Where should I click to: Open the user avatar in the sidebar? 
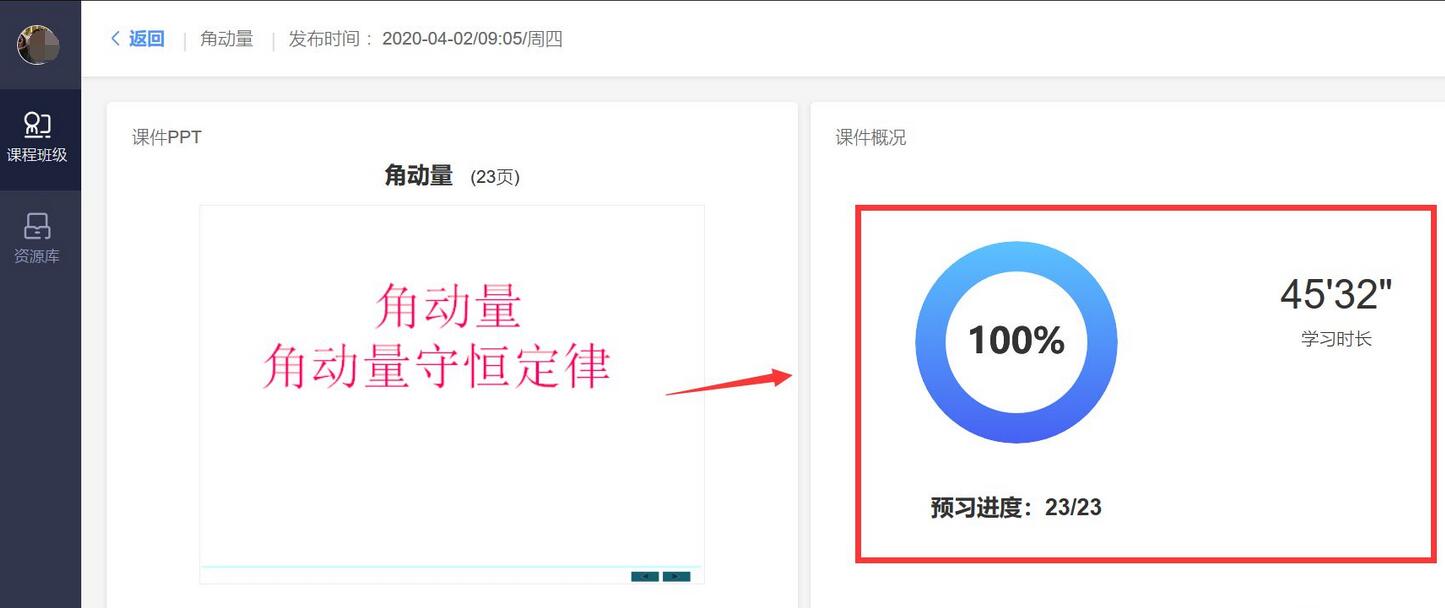(x=38, y=44)
